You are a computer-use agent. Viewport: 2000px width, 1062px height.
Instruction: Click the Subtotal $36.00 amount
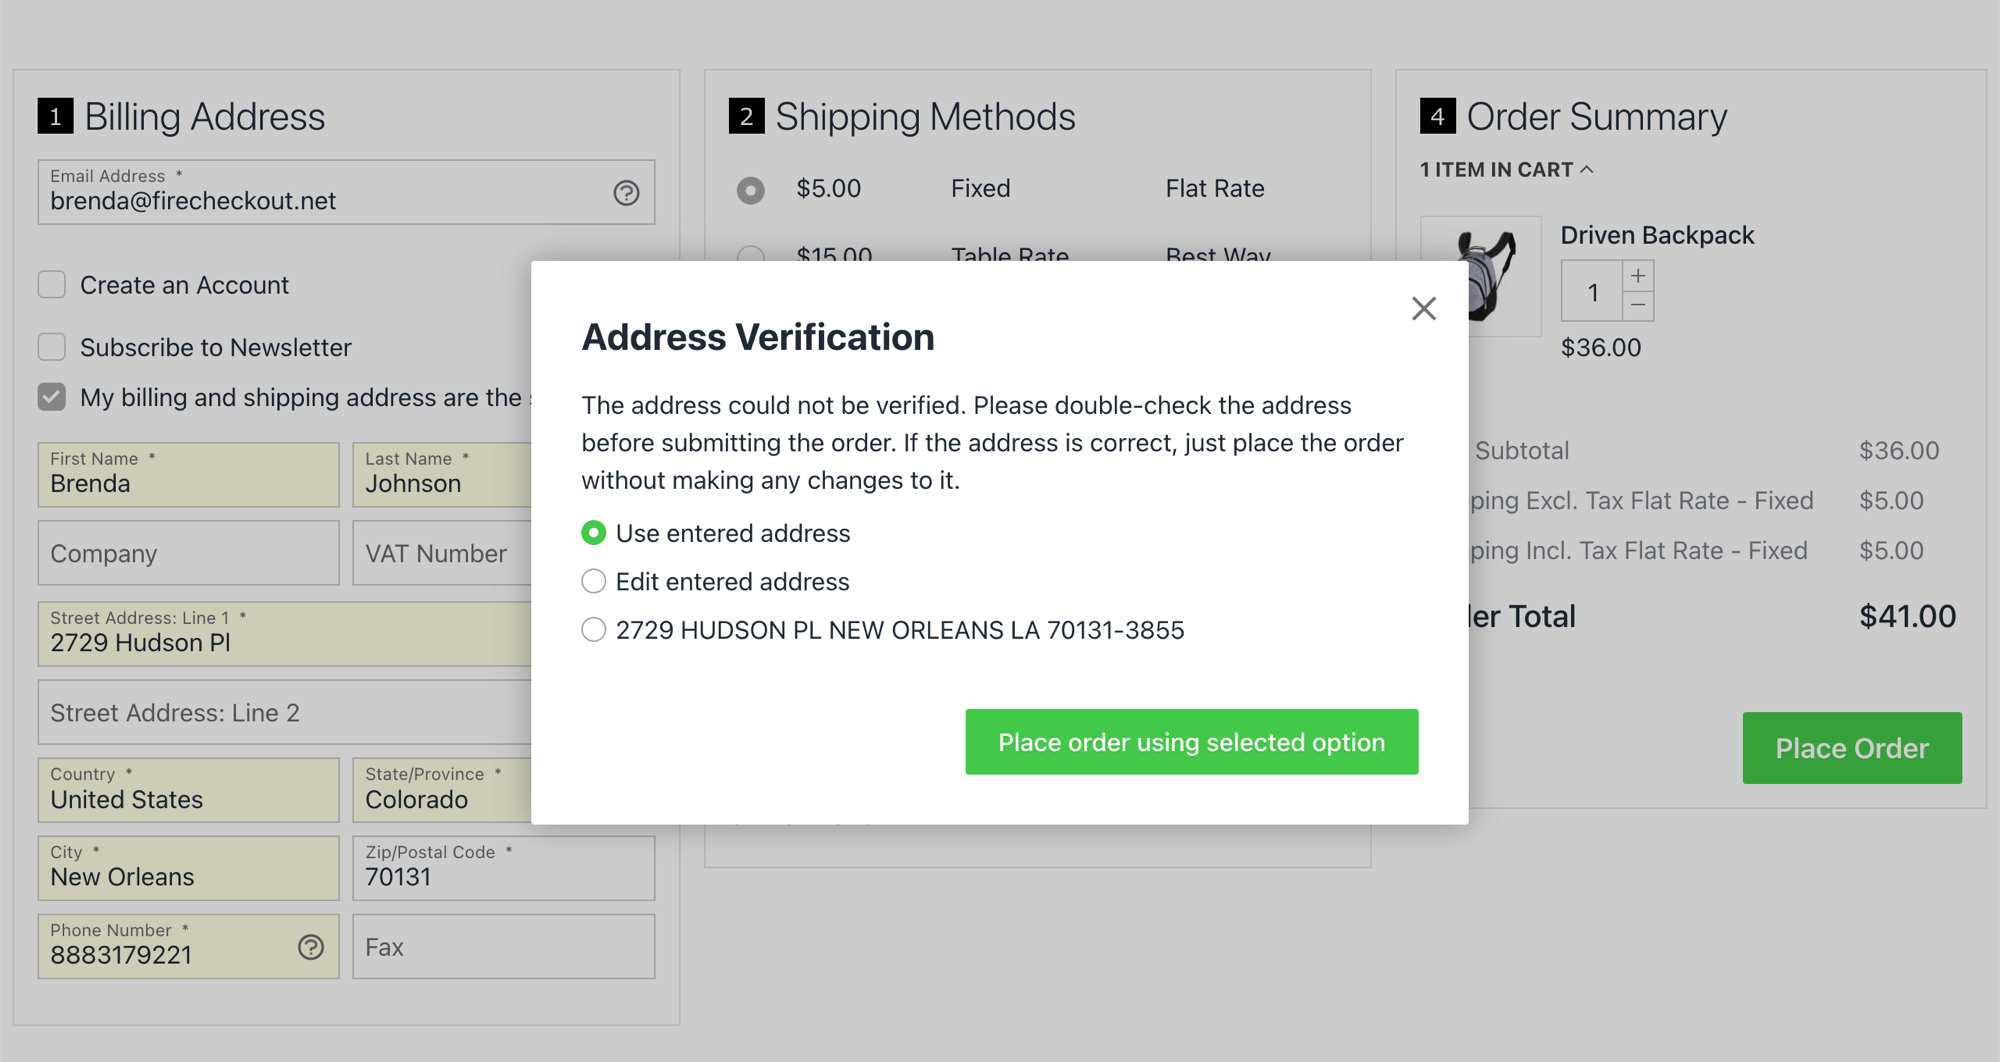point(1899,451)
